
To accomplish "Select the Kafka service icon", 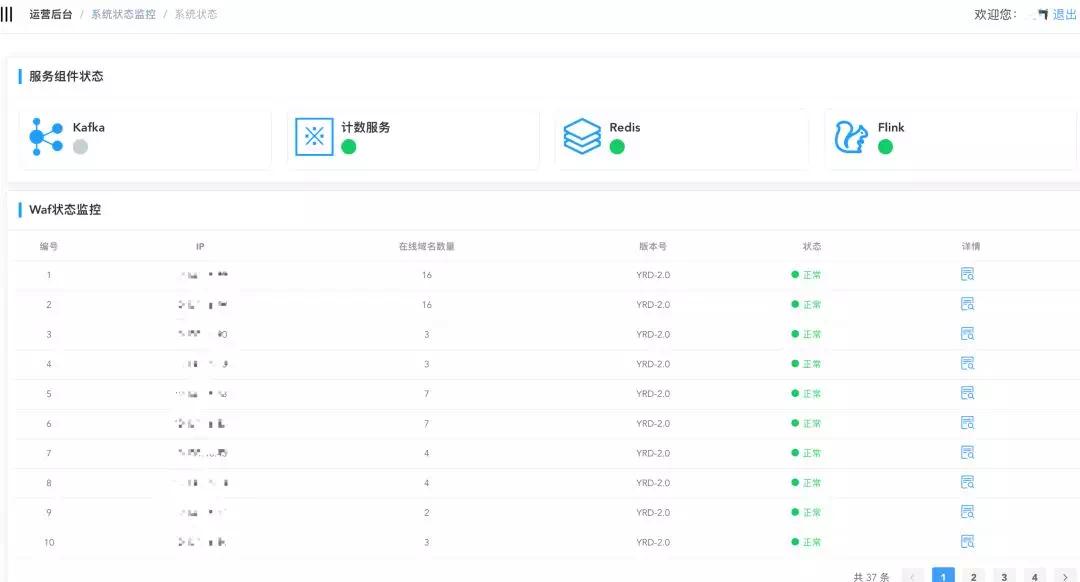I will (44, 138).
